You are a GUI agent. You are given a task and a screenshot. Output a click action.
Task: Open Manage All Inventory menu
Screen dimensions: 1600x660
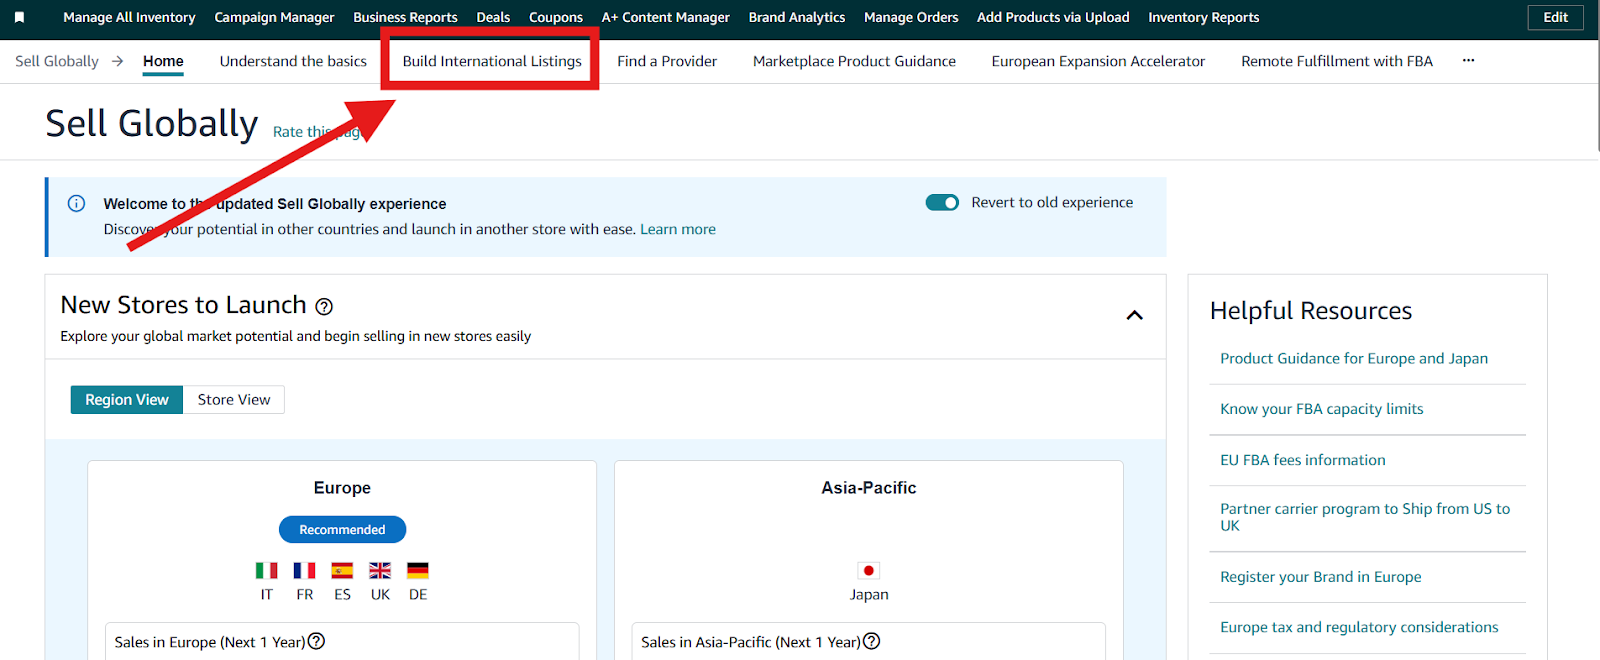(x=129, y=18)
